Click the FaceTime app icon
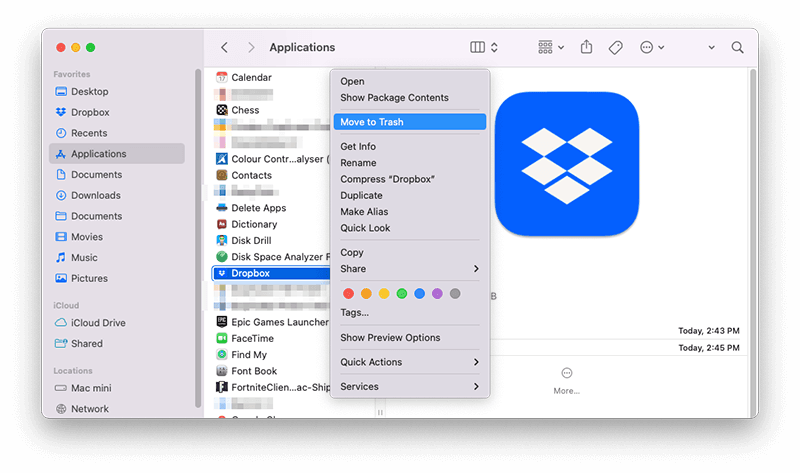Screen dimensions: 800x473 click(x=221, y=338)
